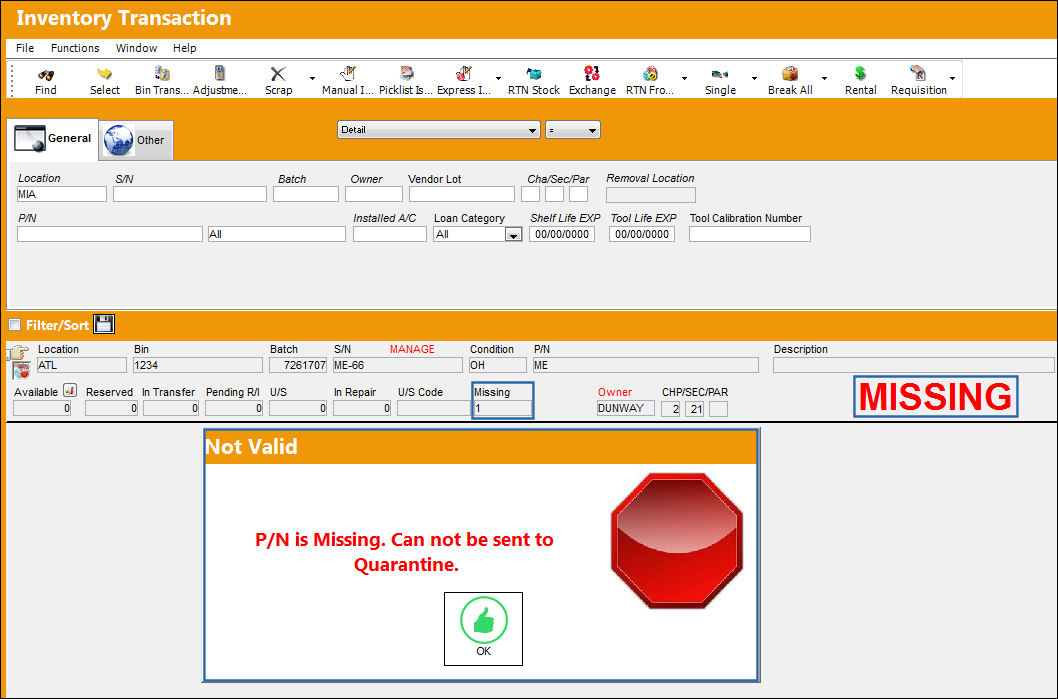Click the Select toolbar icon
The height and width of the screenshot is (699, 1058).
(x=105, y=74)
